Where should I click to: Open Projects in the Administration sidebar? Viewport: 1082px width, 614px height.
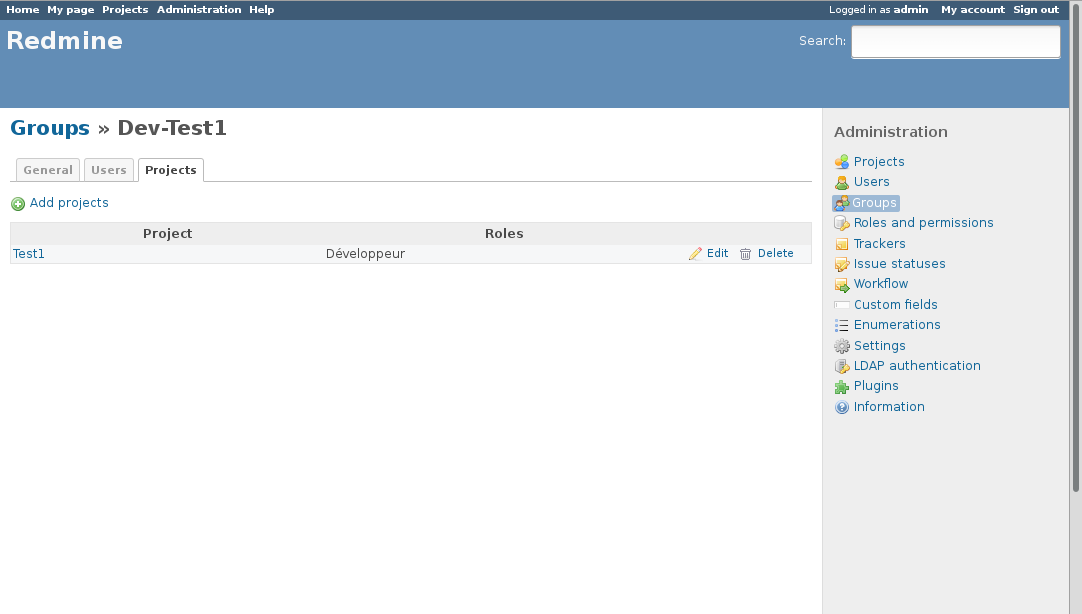(x=878, y=161)
